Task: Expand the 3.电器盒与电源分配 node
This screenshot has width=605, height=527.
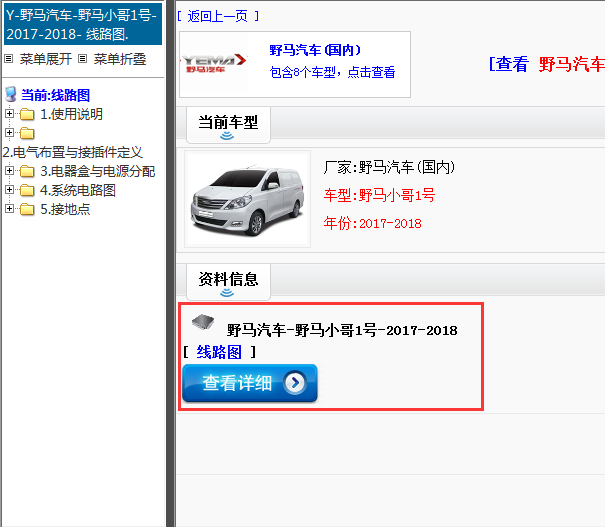Action: (x=10, y=171)
